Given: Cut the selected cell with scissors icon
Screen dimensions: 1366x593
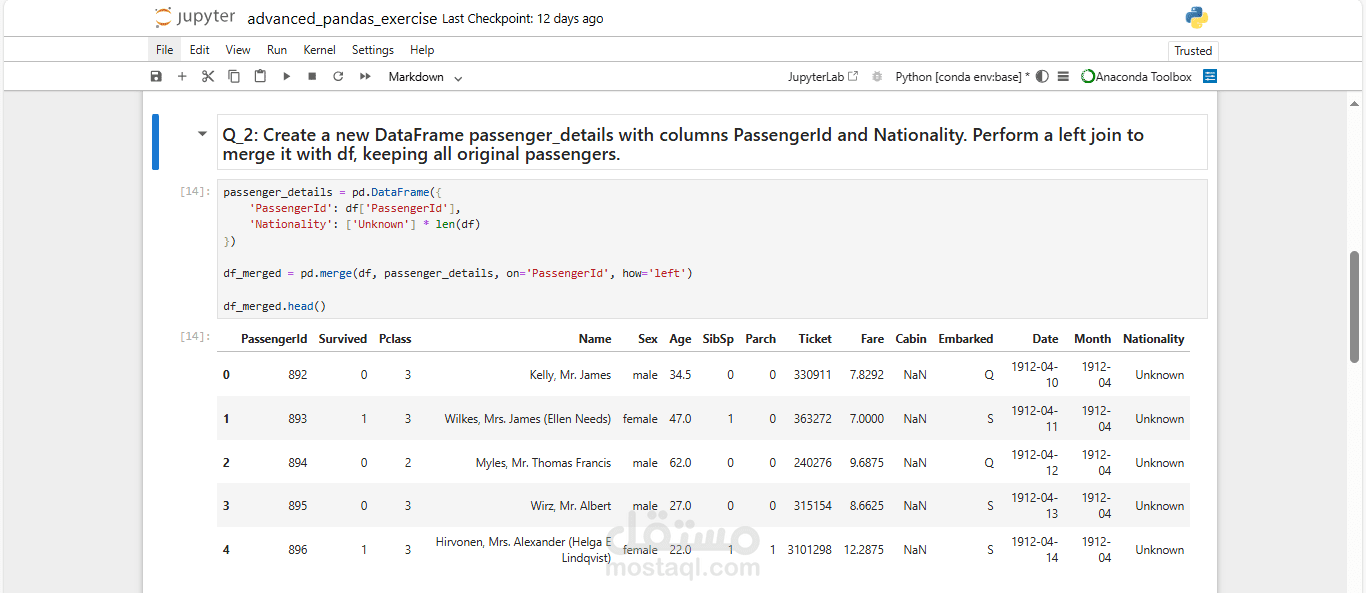Looking at the screenshot, I should pyautogui.click(x=208, y=77).
